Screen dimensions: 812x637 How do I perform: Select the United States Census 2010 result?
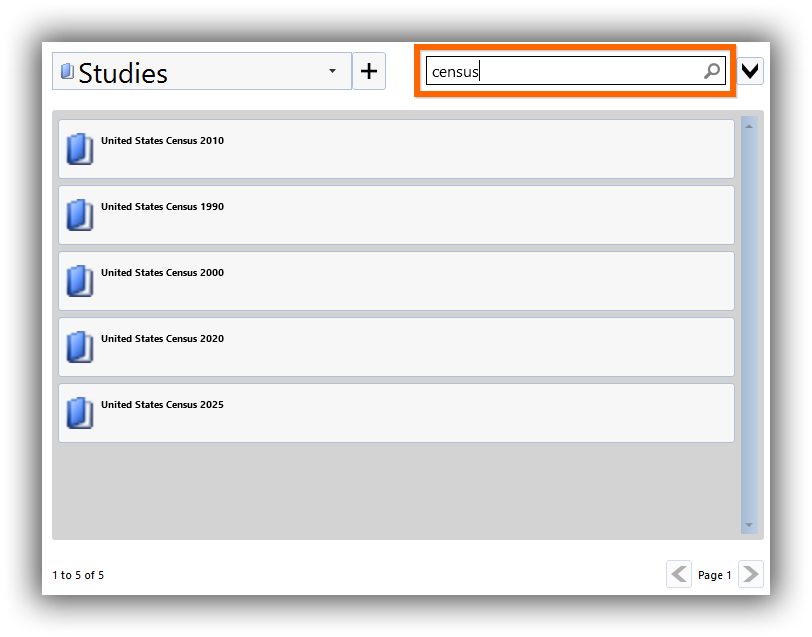tap(396, 149)
